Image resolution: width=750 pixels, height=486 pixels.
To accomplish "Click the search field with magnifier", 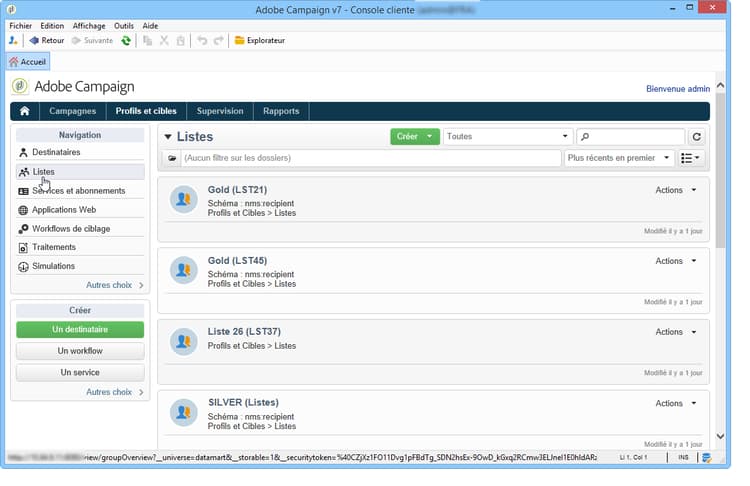I will 631,137.
